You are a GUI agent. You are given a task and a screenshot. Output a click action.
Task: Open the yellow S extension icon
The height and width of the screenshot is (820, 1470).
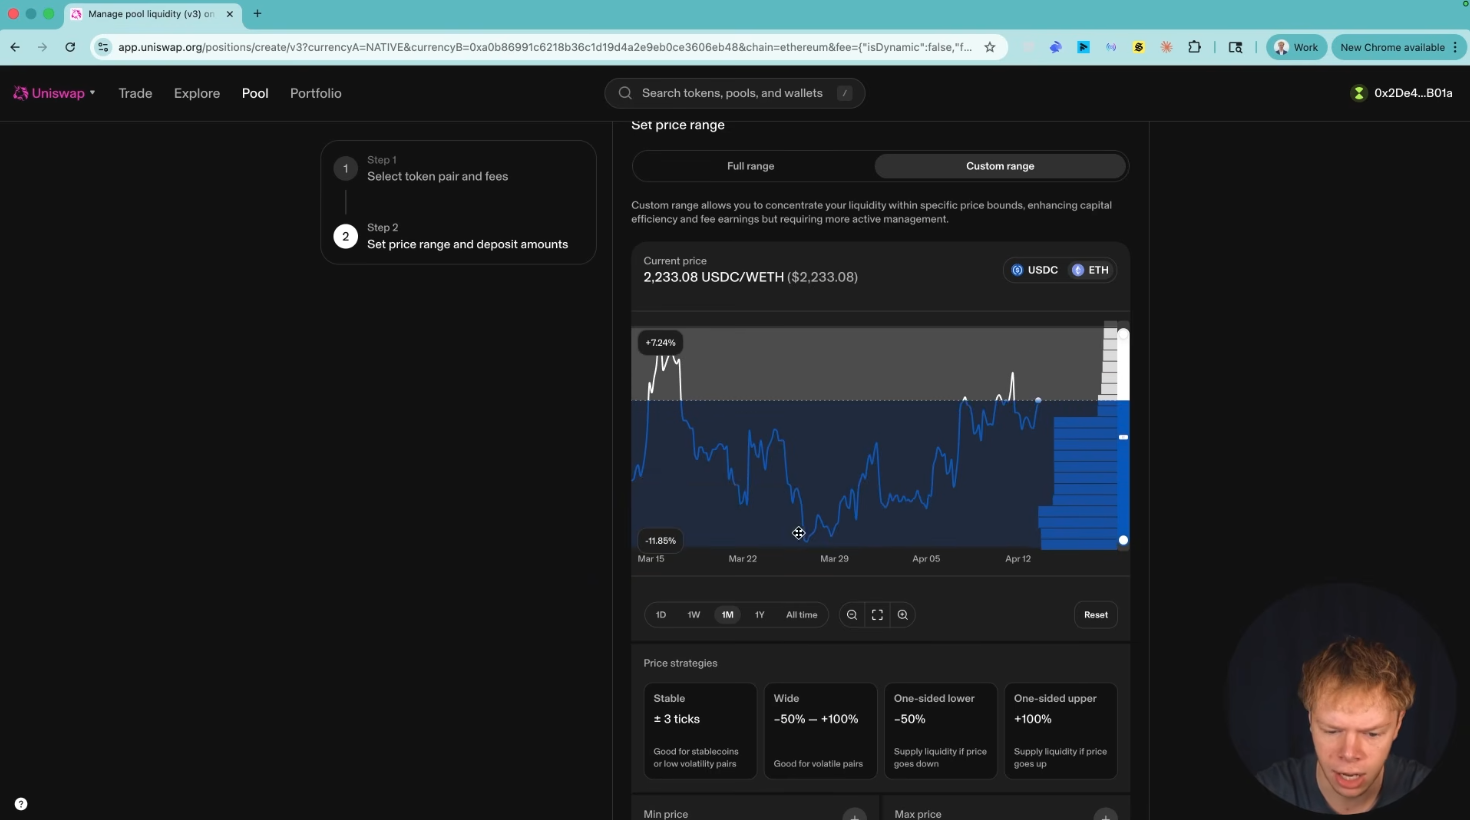click(1138, 47)
